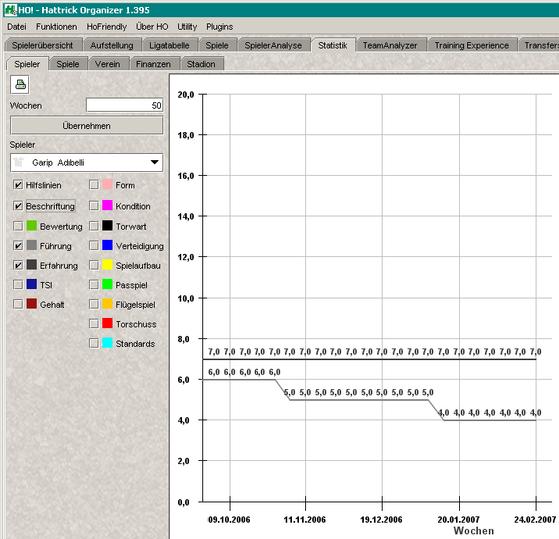Select the Finanzen sub-tab

click(x=153, y=64)
